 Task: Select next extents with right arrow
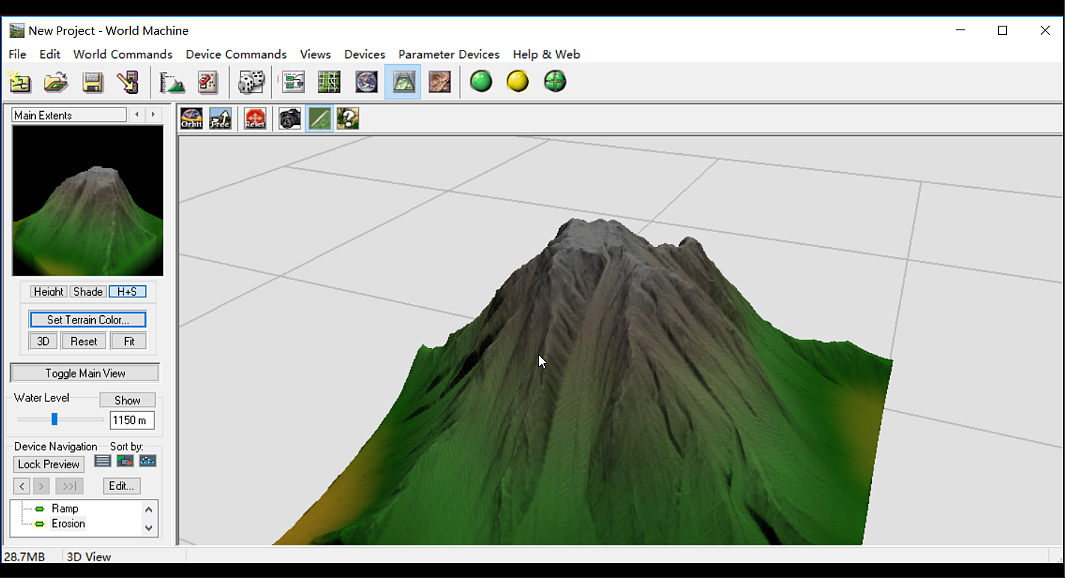click(153, 115)
